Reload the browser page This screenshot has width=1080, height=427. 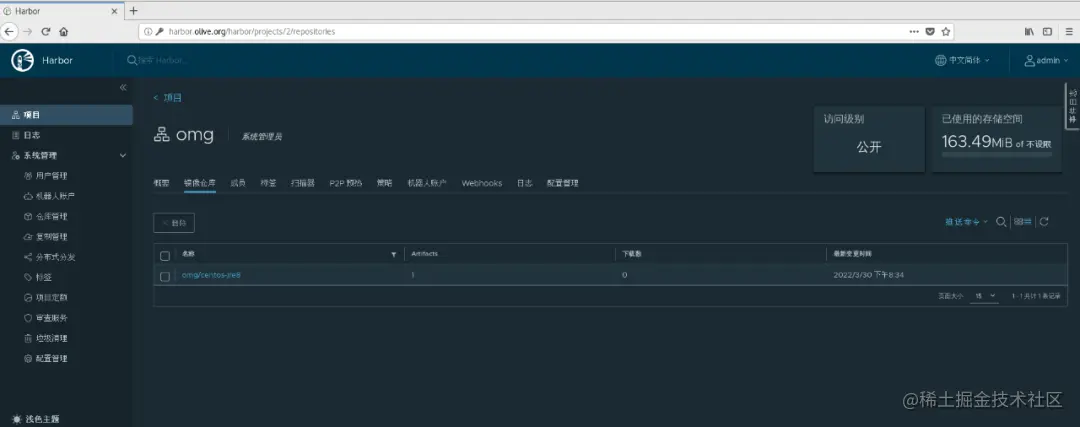(46, 32)
